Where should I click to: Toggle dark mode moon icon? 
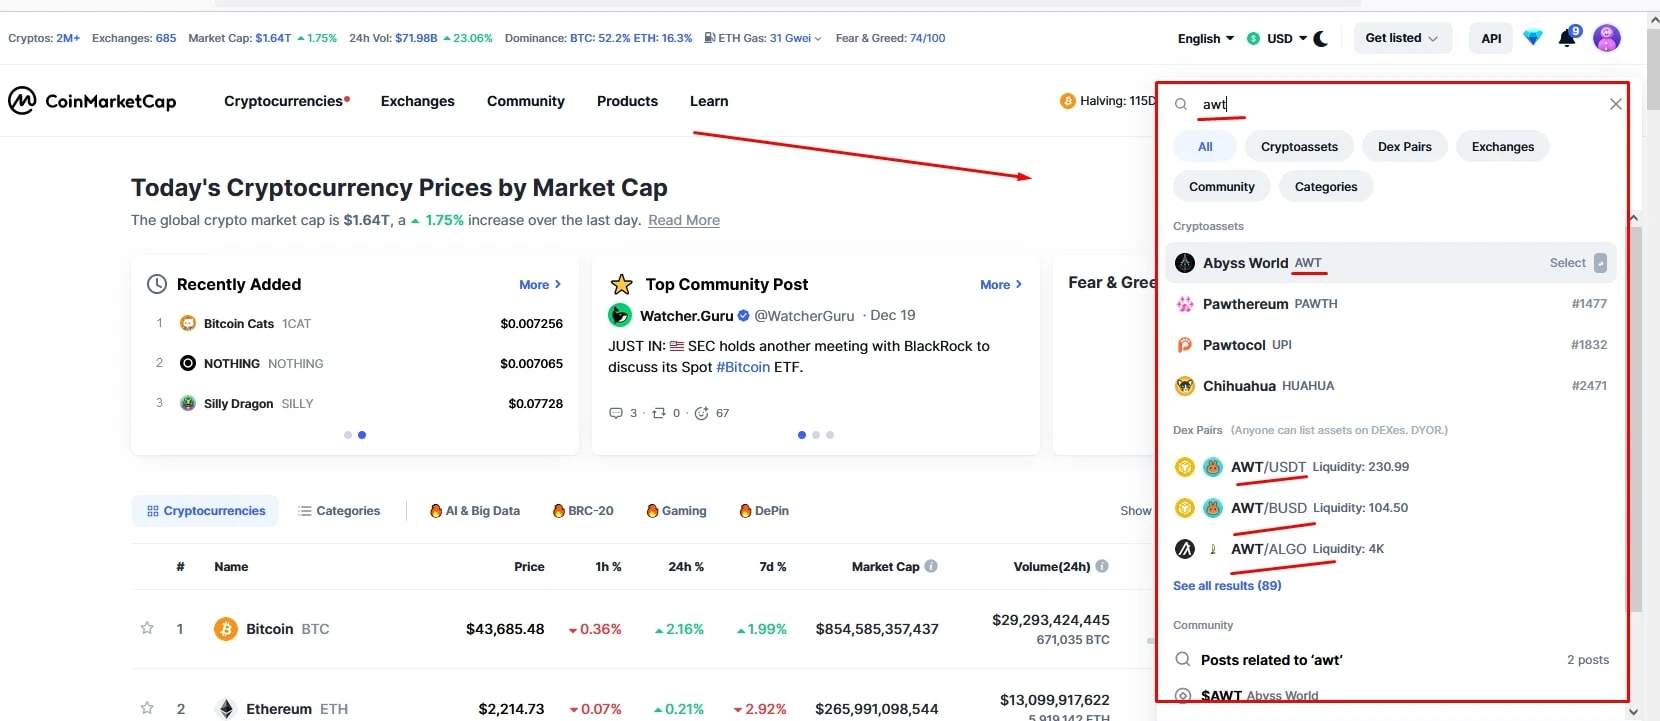click(x=1321, y=39)
